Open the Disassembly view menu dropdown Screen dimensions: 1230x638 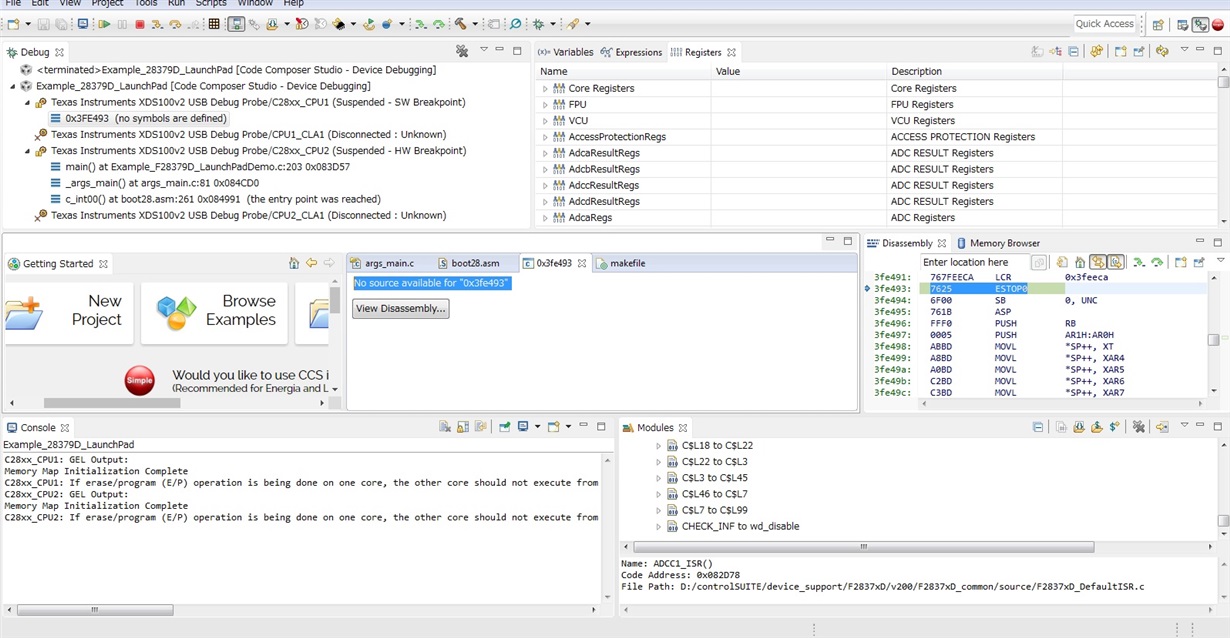click(1220, 260)
